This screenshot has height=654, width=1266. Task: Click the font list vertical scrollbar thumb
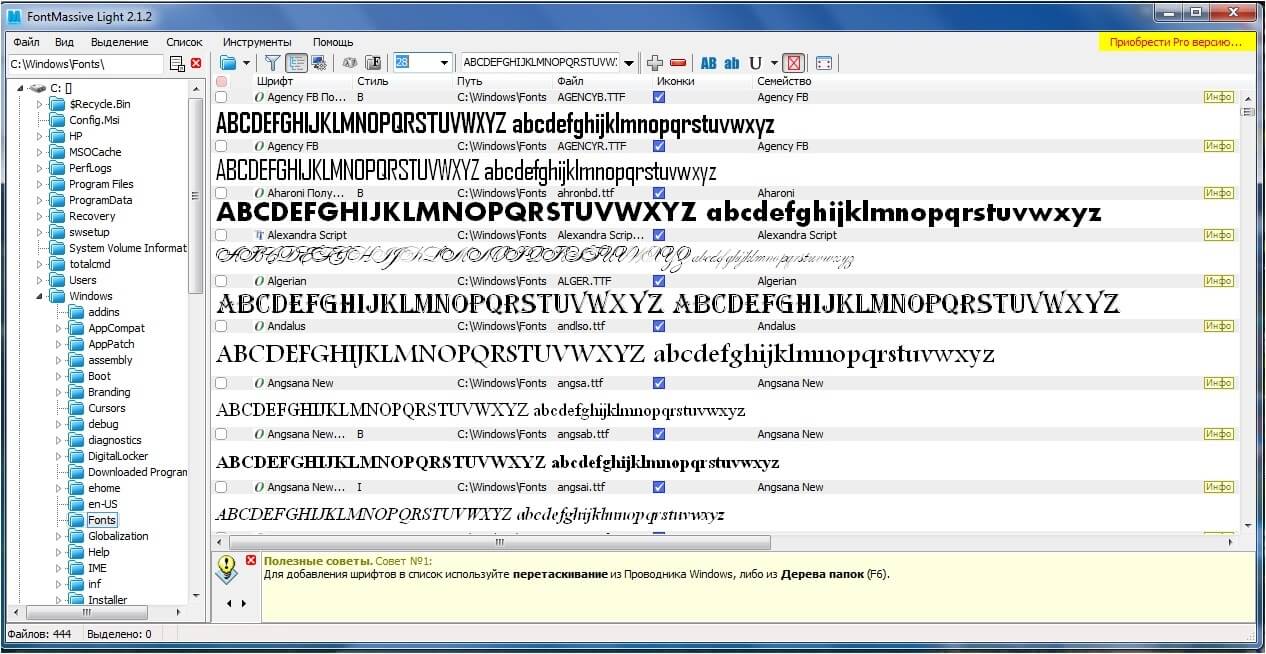click(1247, 112)
